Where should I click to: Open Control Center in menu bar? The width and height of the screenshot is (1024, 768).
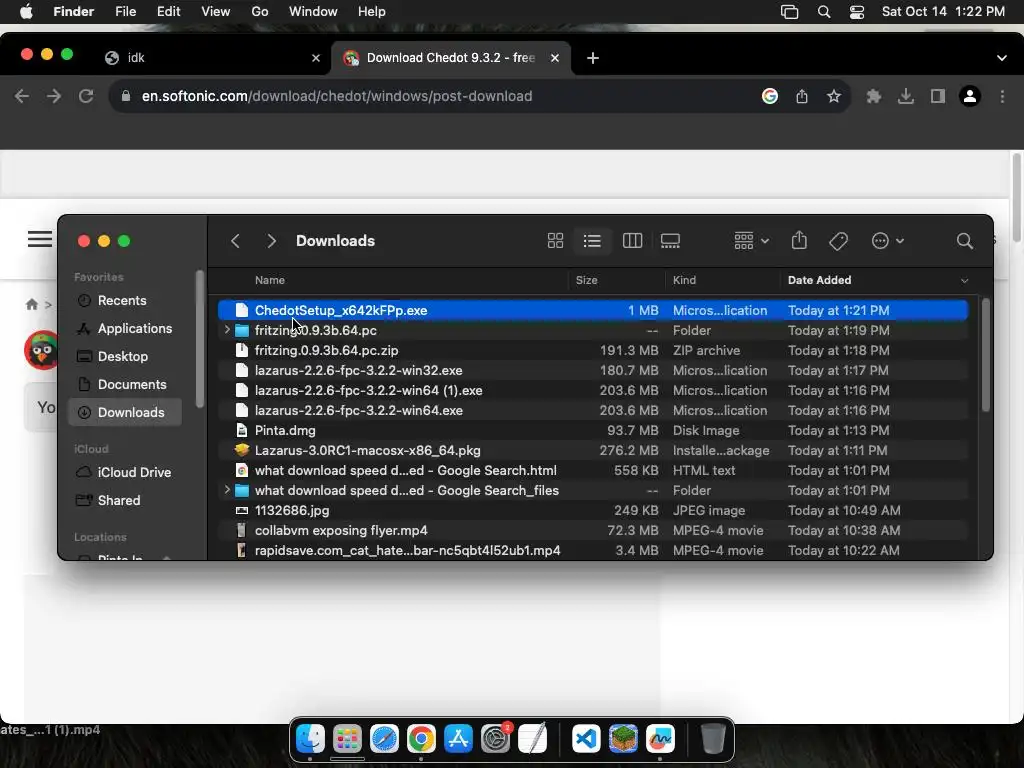857,12
